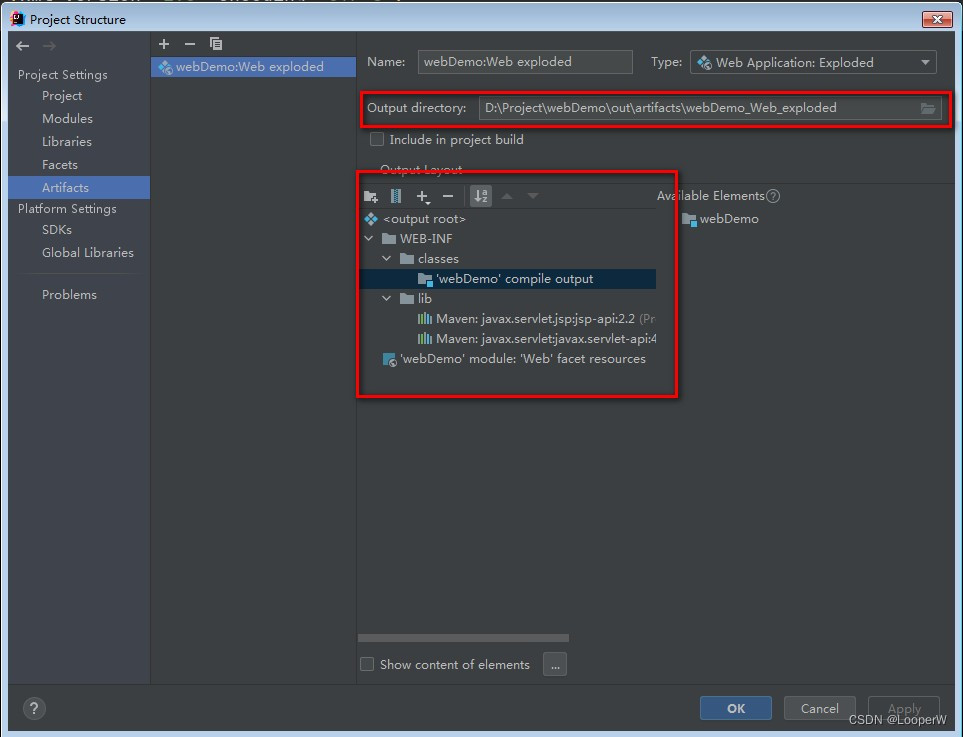963x737 pixels.
Task: Click the Cancel button
Action: tap(819, 708)
